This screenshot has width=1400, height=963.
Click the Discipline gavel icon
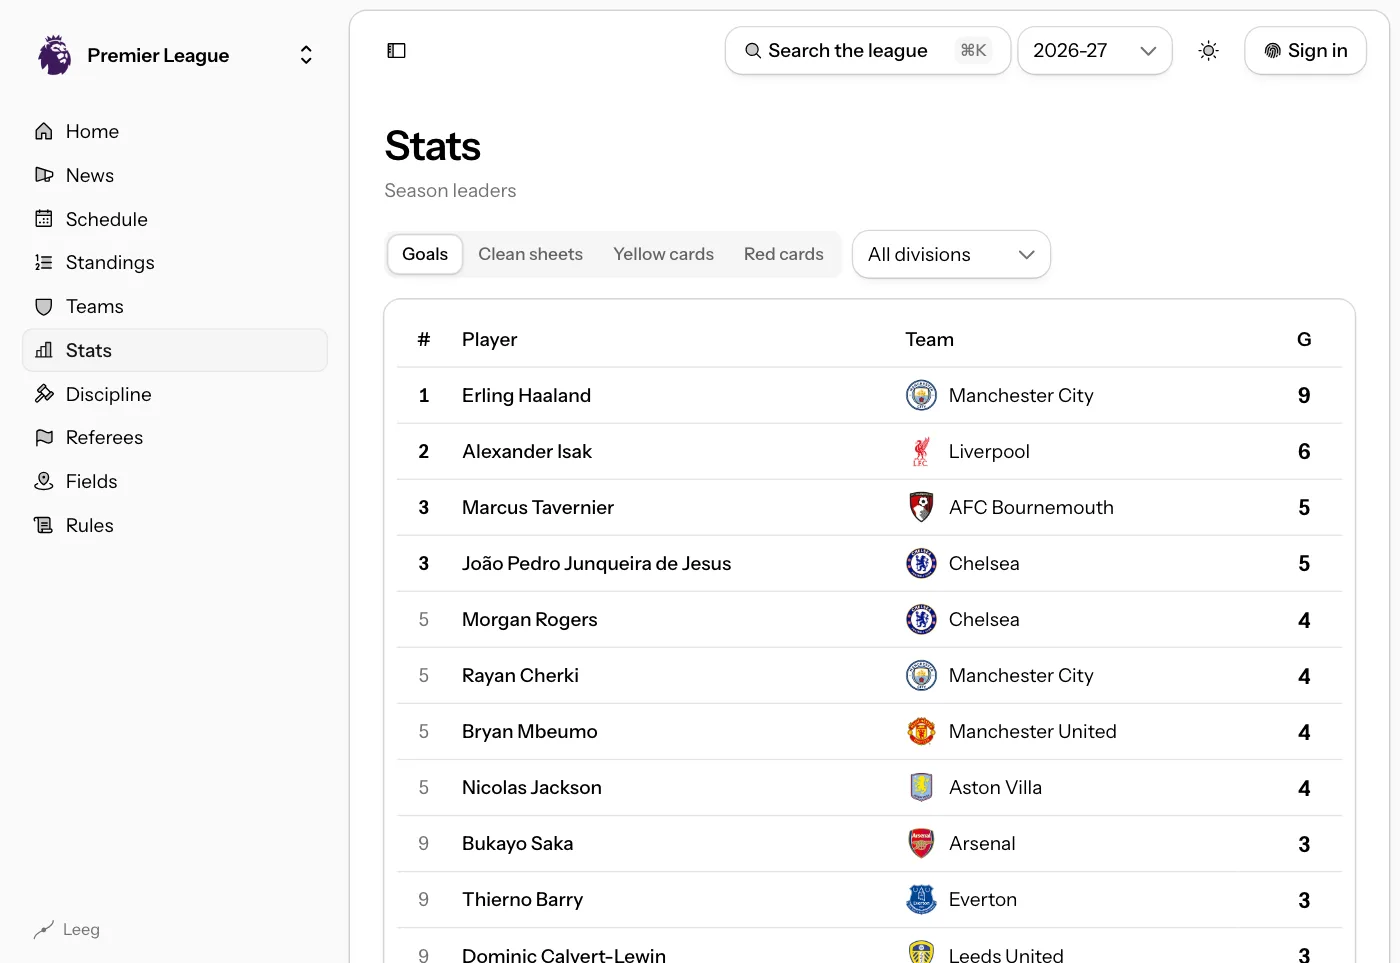pyautogui.click(x=44, y=394)
